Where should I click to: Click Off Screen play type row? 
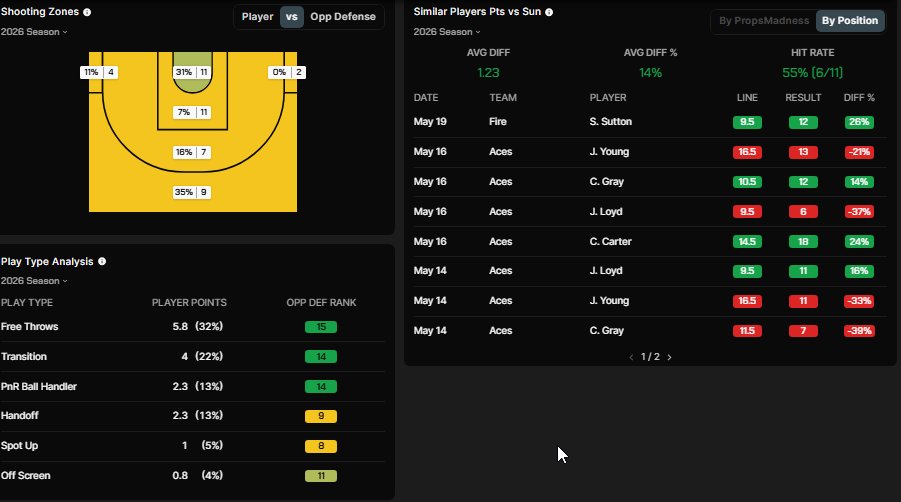(x=192, y=476)
